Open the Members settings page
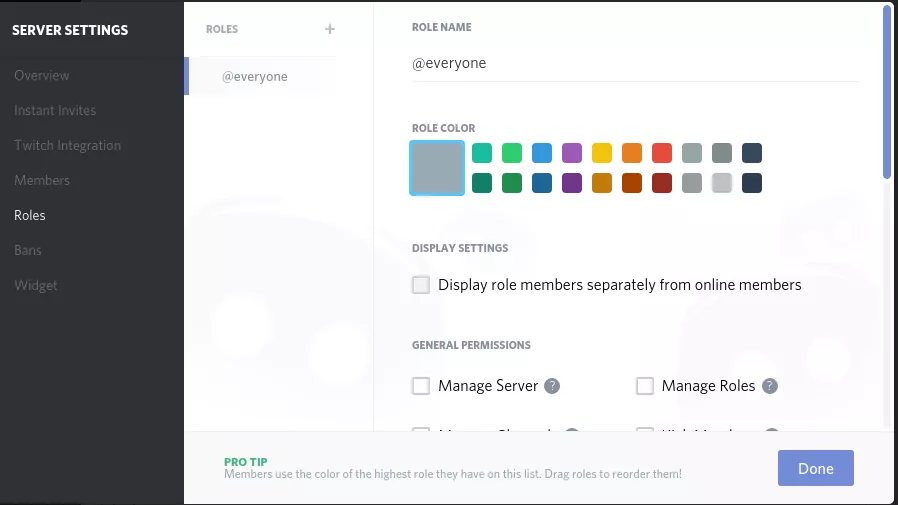 [x=42, y=180]
